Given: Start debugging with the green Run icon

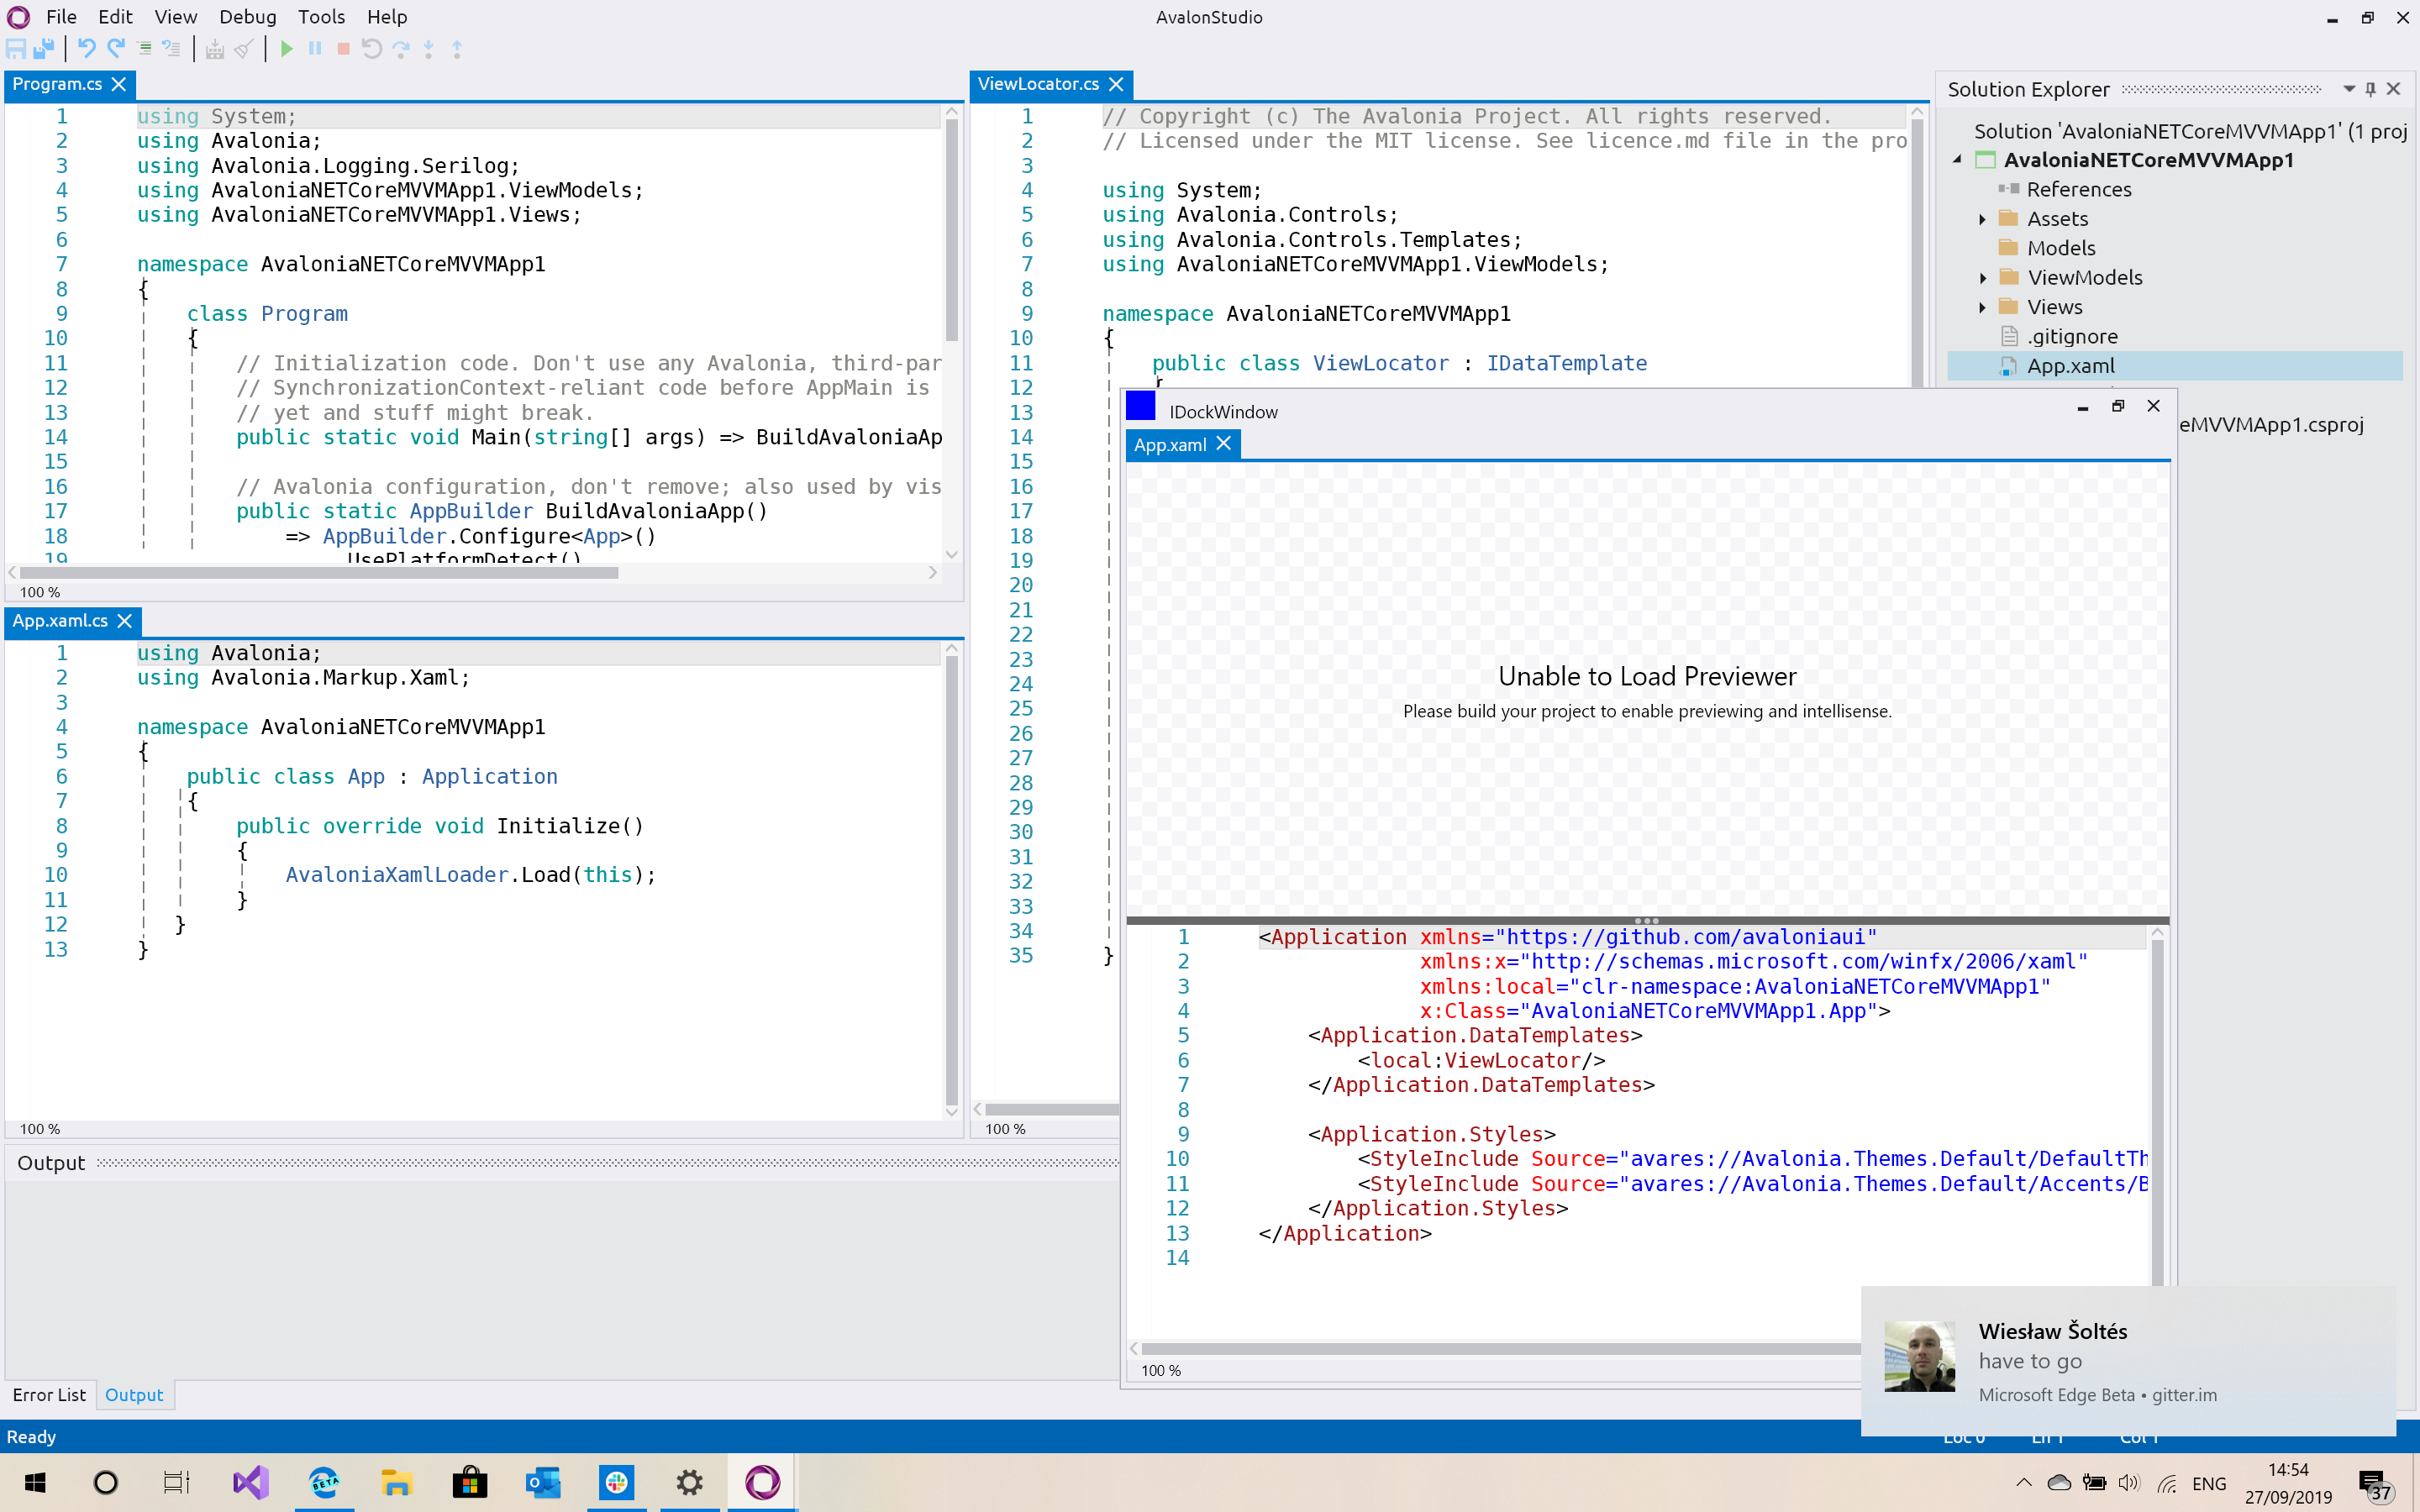Looking at the screenshot, I should click(x=287, y=48).
